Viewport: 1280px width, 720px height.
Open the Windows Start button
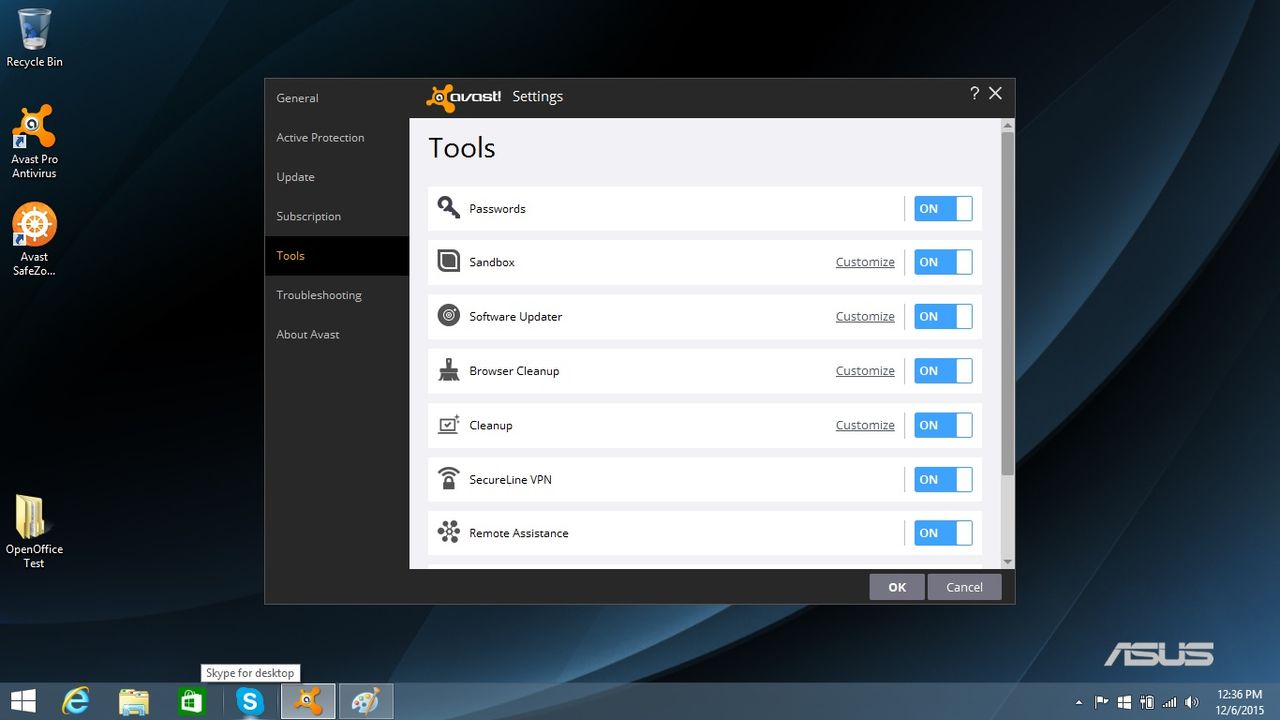tap(23, 701)
